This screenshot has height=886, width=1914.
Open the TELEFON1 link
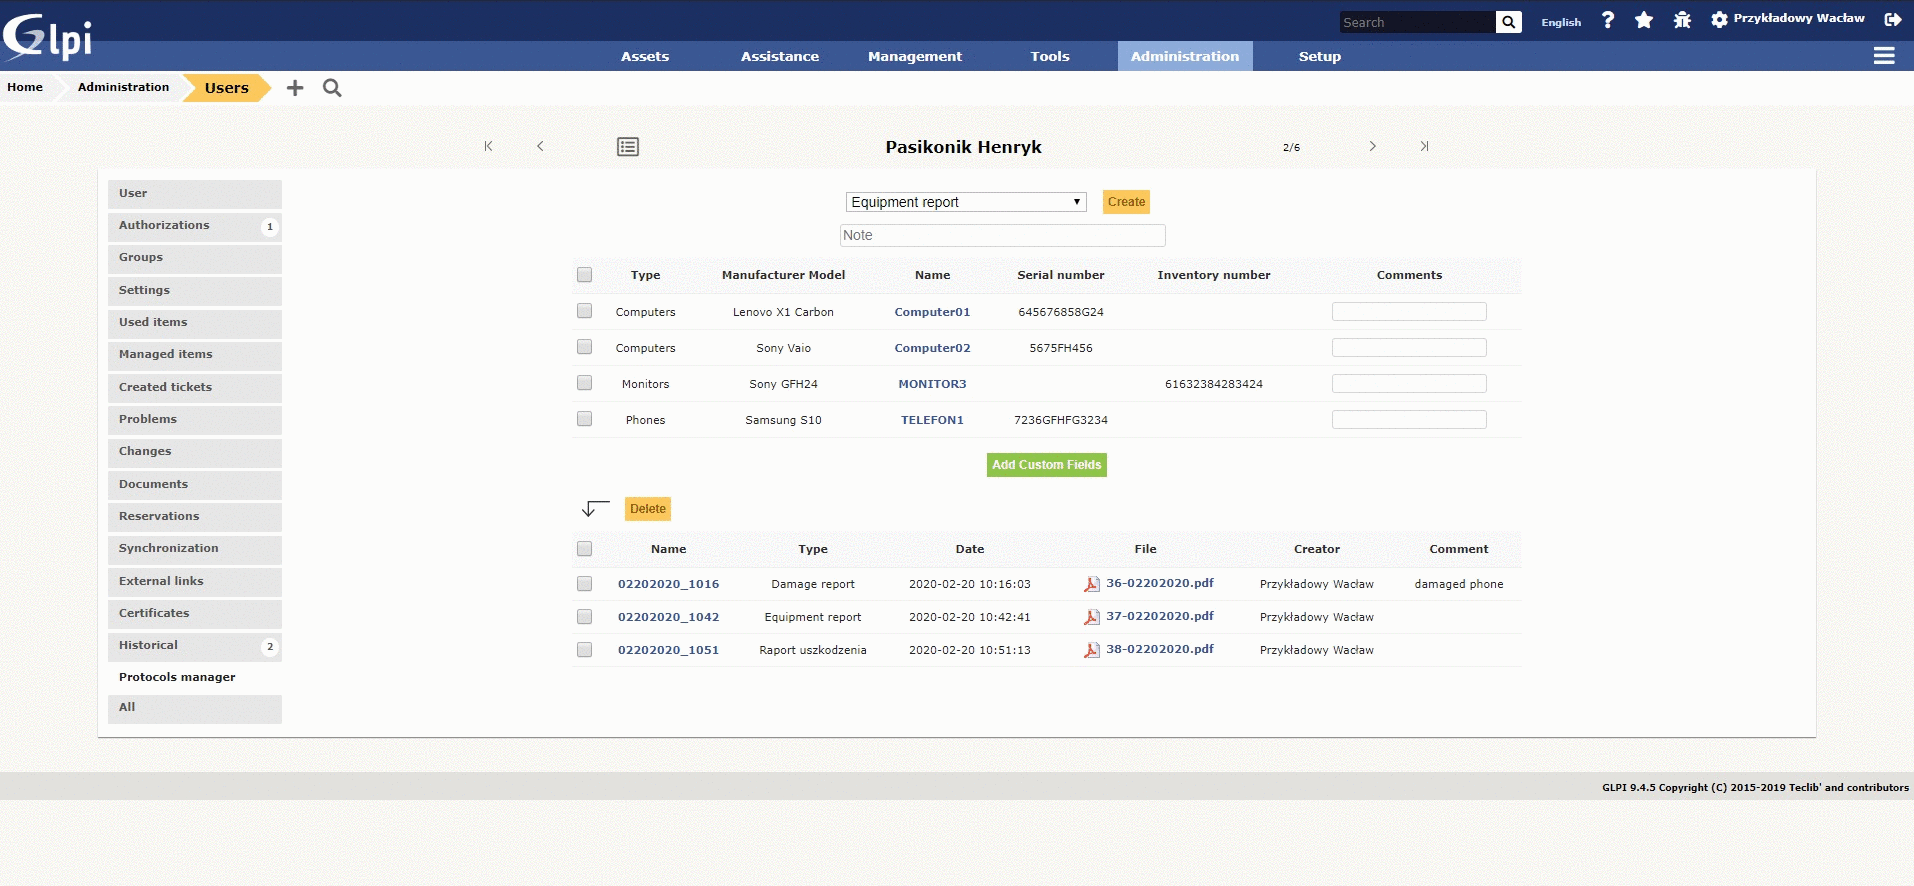pos(932,420)
